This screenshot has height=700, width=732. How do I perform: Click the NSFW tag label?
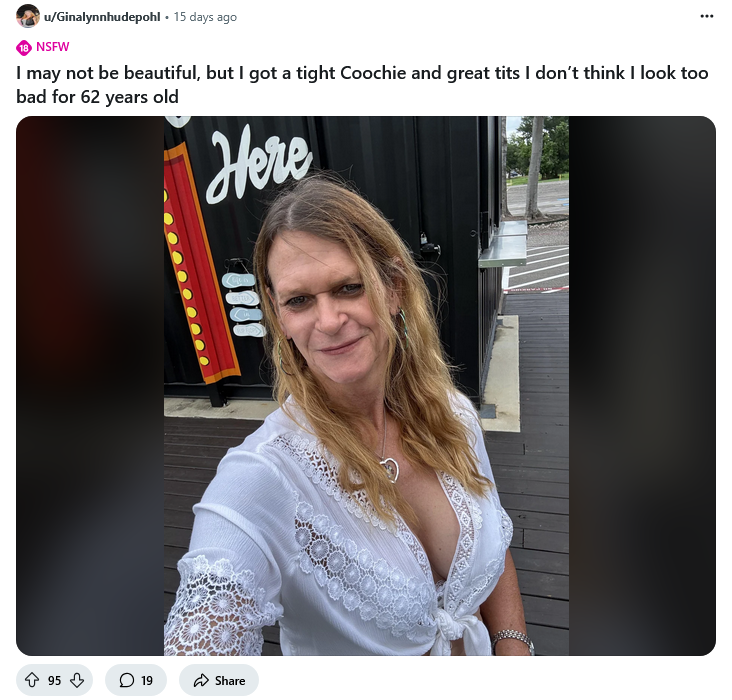click(x=52, y=47)
